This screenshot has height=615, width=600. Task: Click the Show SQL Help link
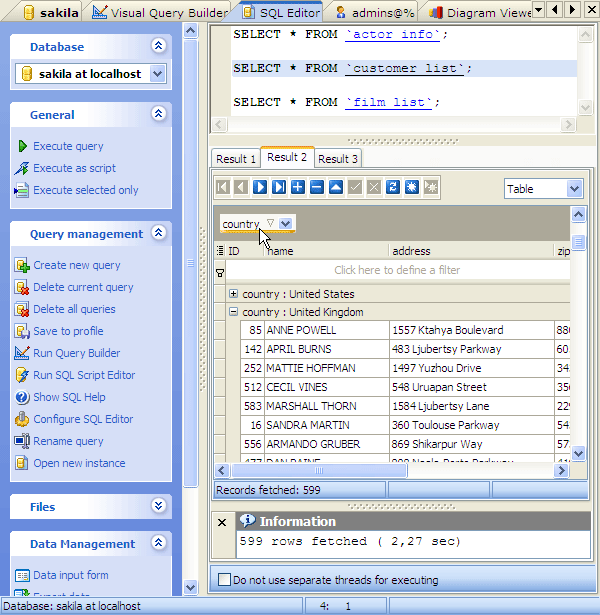click(69, 397)
